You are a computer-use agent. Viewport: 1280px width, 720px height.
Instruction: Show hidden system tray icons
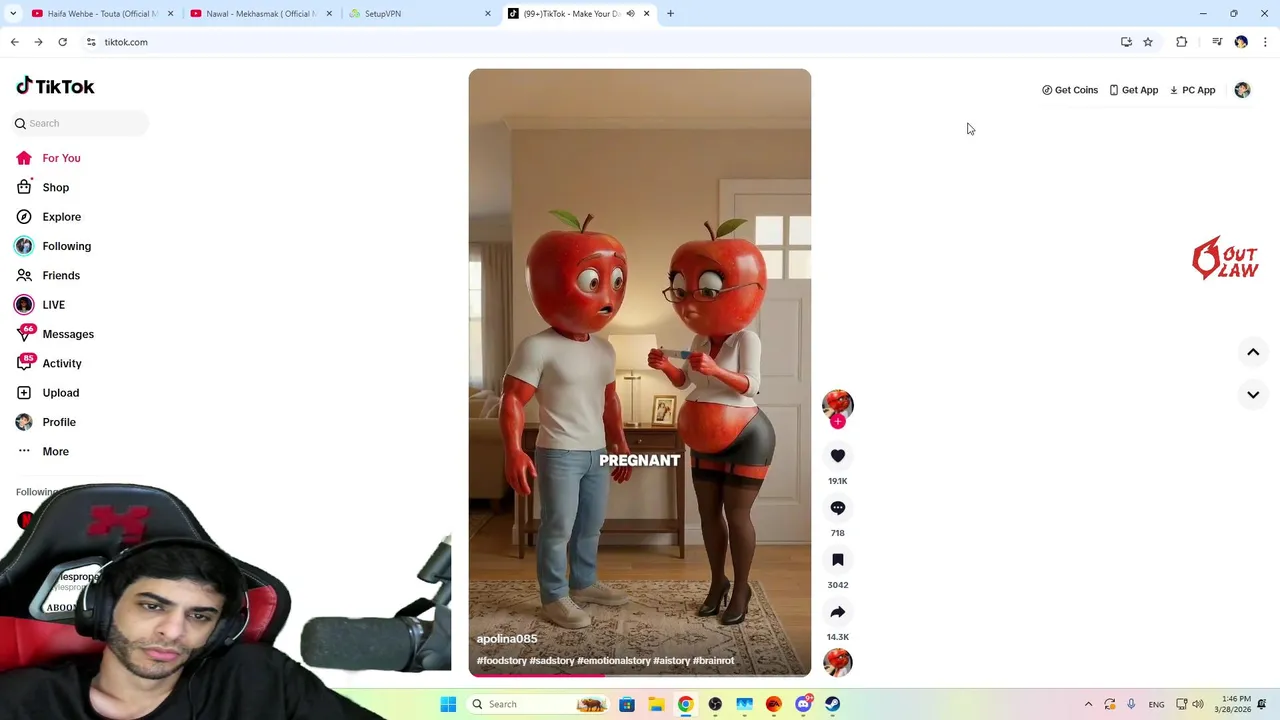pyautogui.click(x=1088, y=704)
